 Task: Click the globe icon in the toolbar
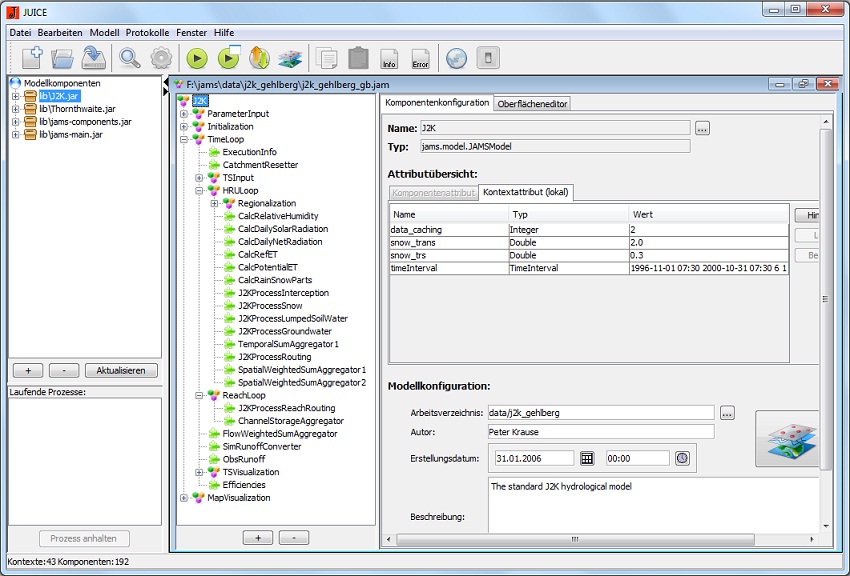pos(456,58)
